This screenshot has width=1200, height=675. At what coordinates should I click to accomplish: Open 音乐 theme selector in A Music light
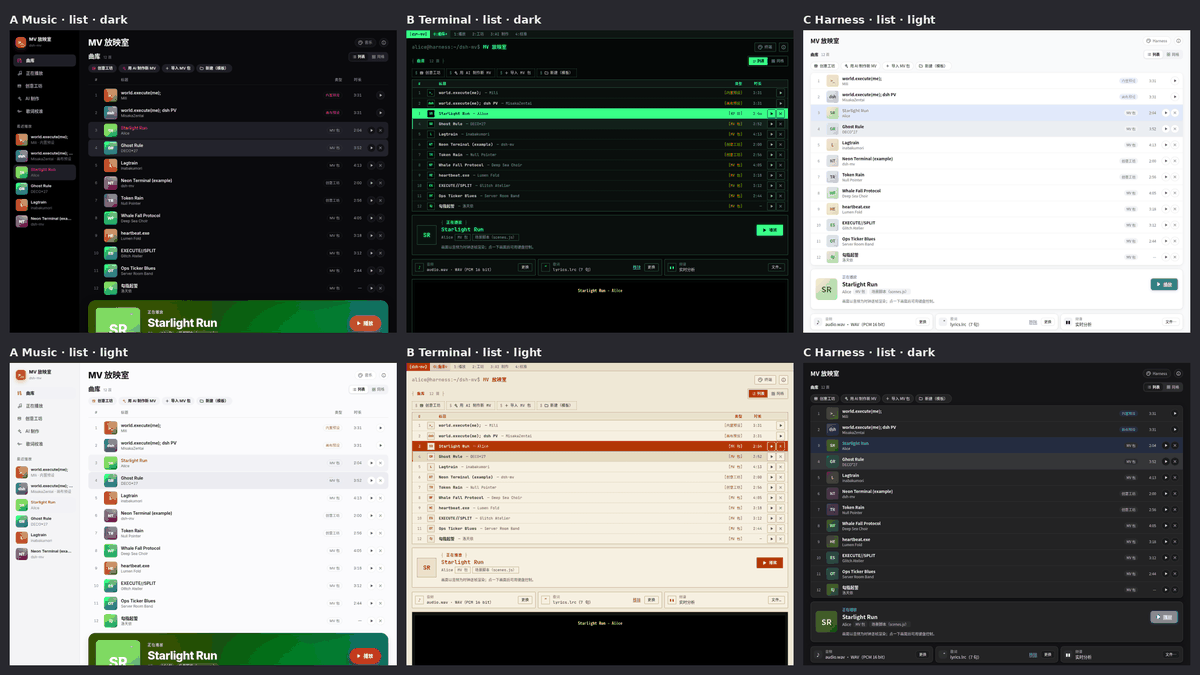coord(366,376)
